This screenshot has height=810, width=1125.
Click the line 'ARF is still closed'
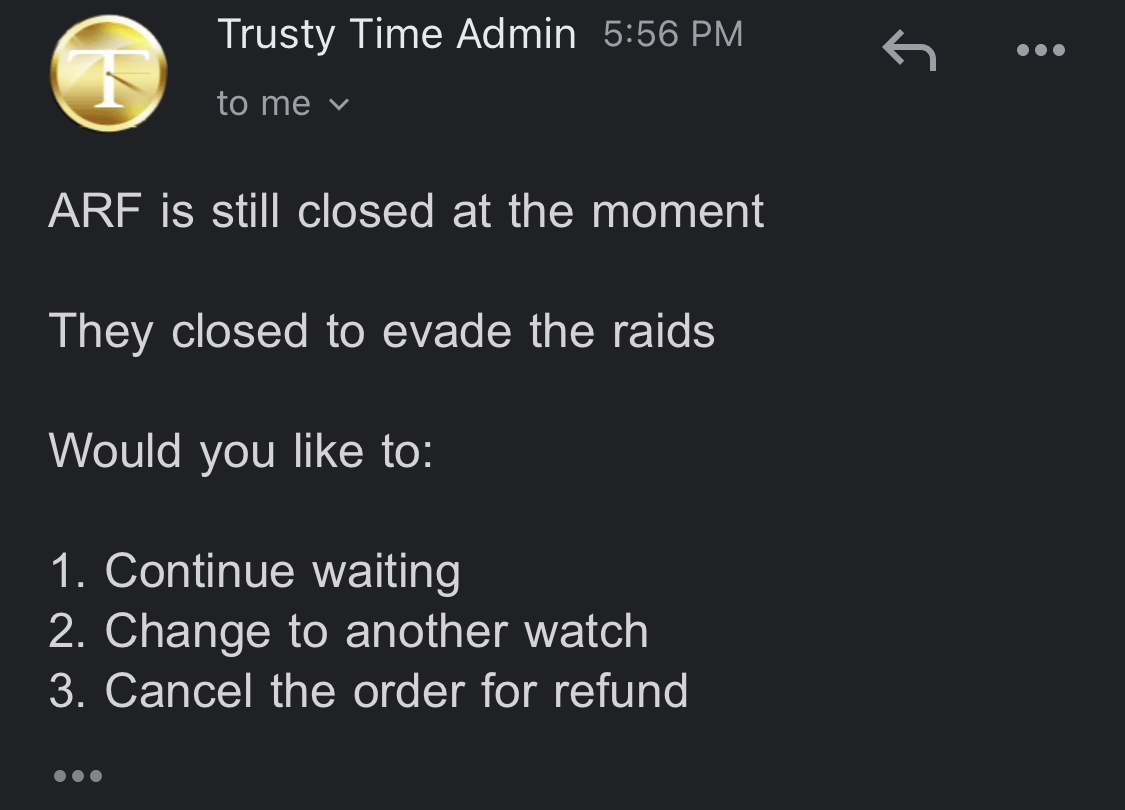coord(406,211)
